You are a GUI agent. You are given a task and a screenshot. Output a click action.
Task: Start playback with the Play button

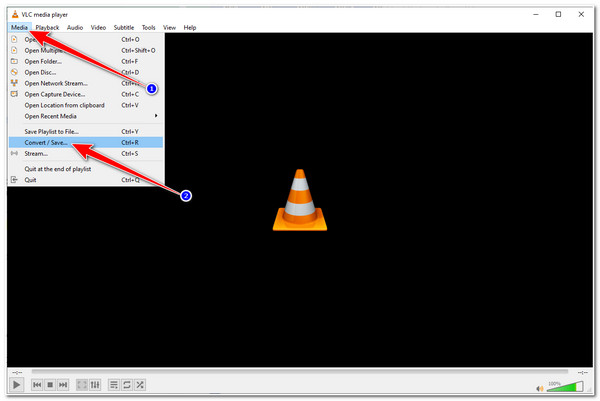coord(16,385)
